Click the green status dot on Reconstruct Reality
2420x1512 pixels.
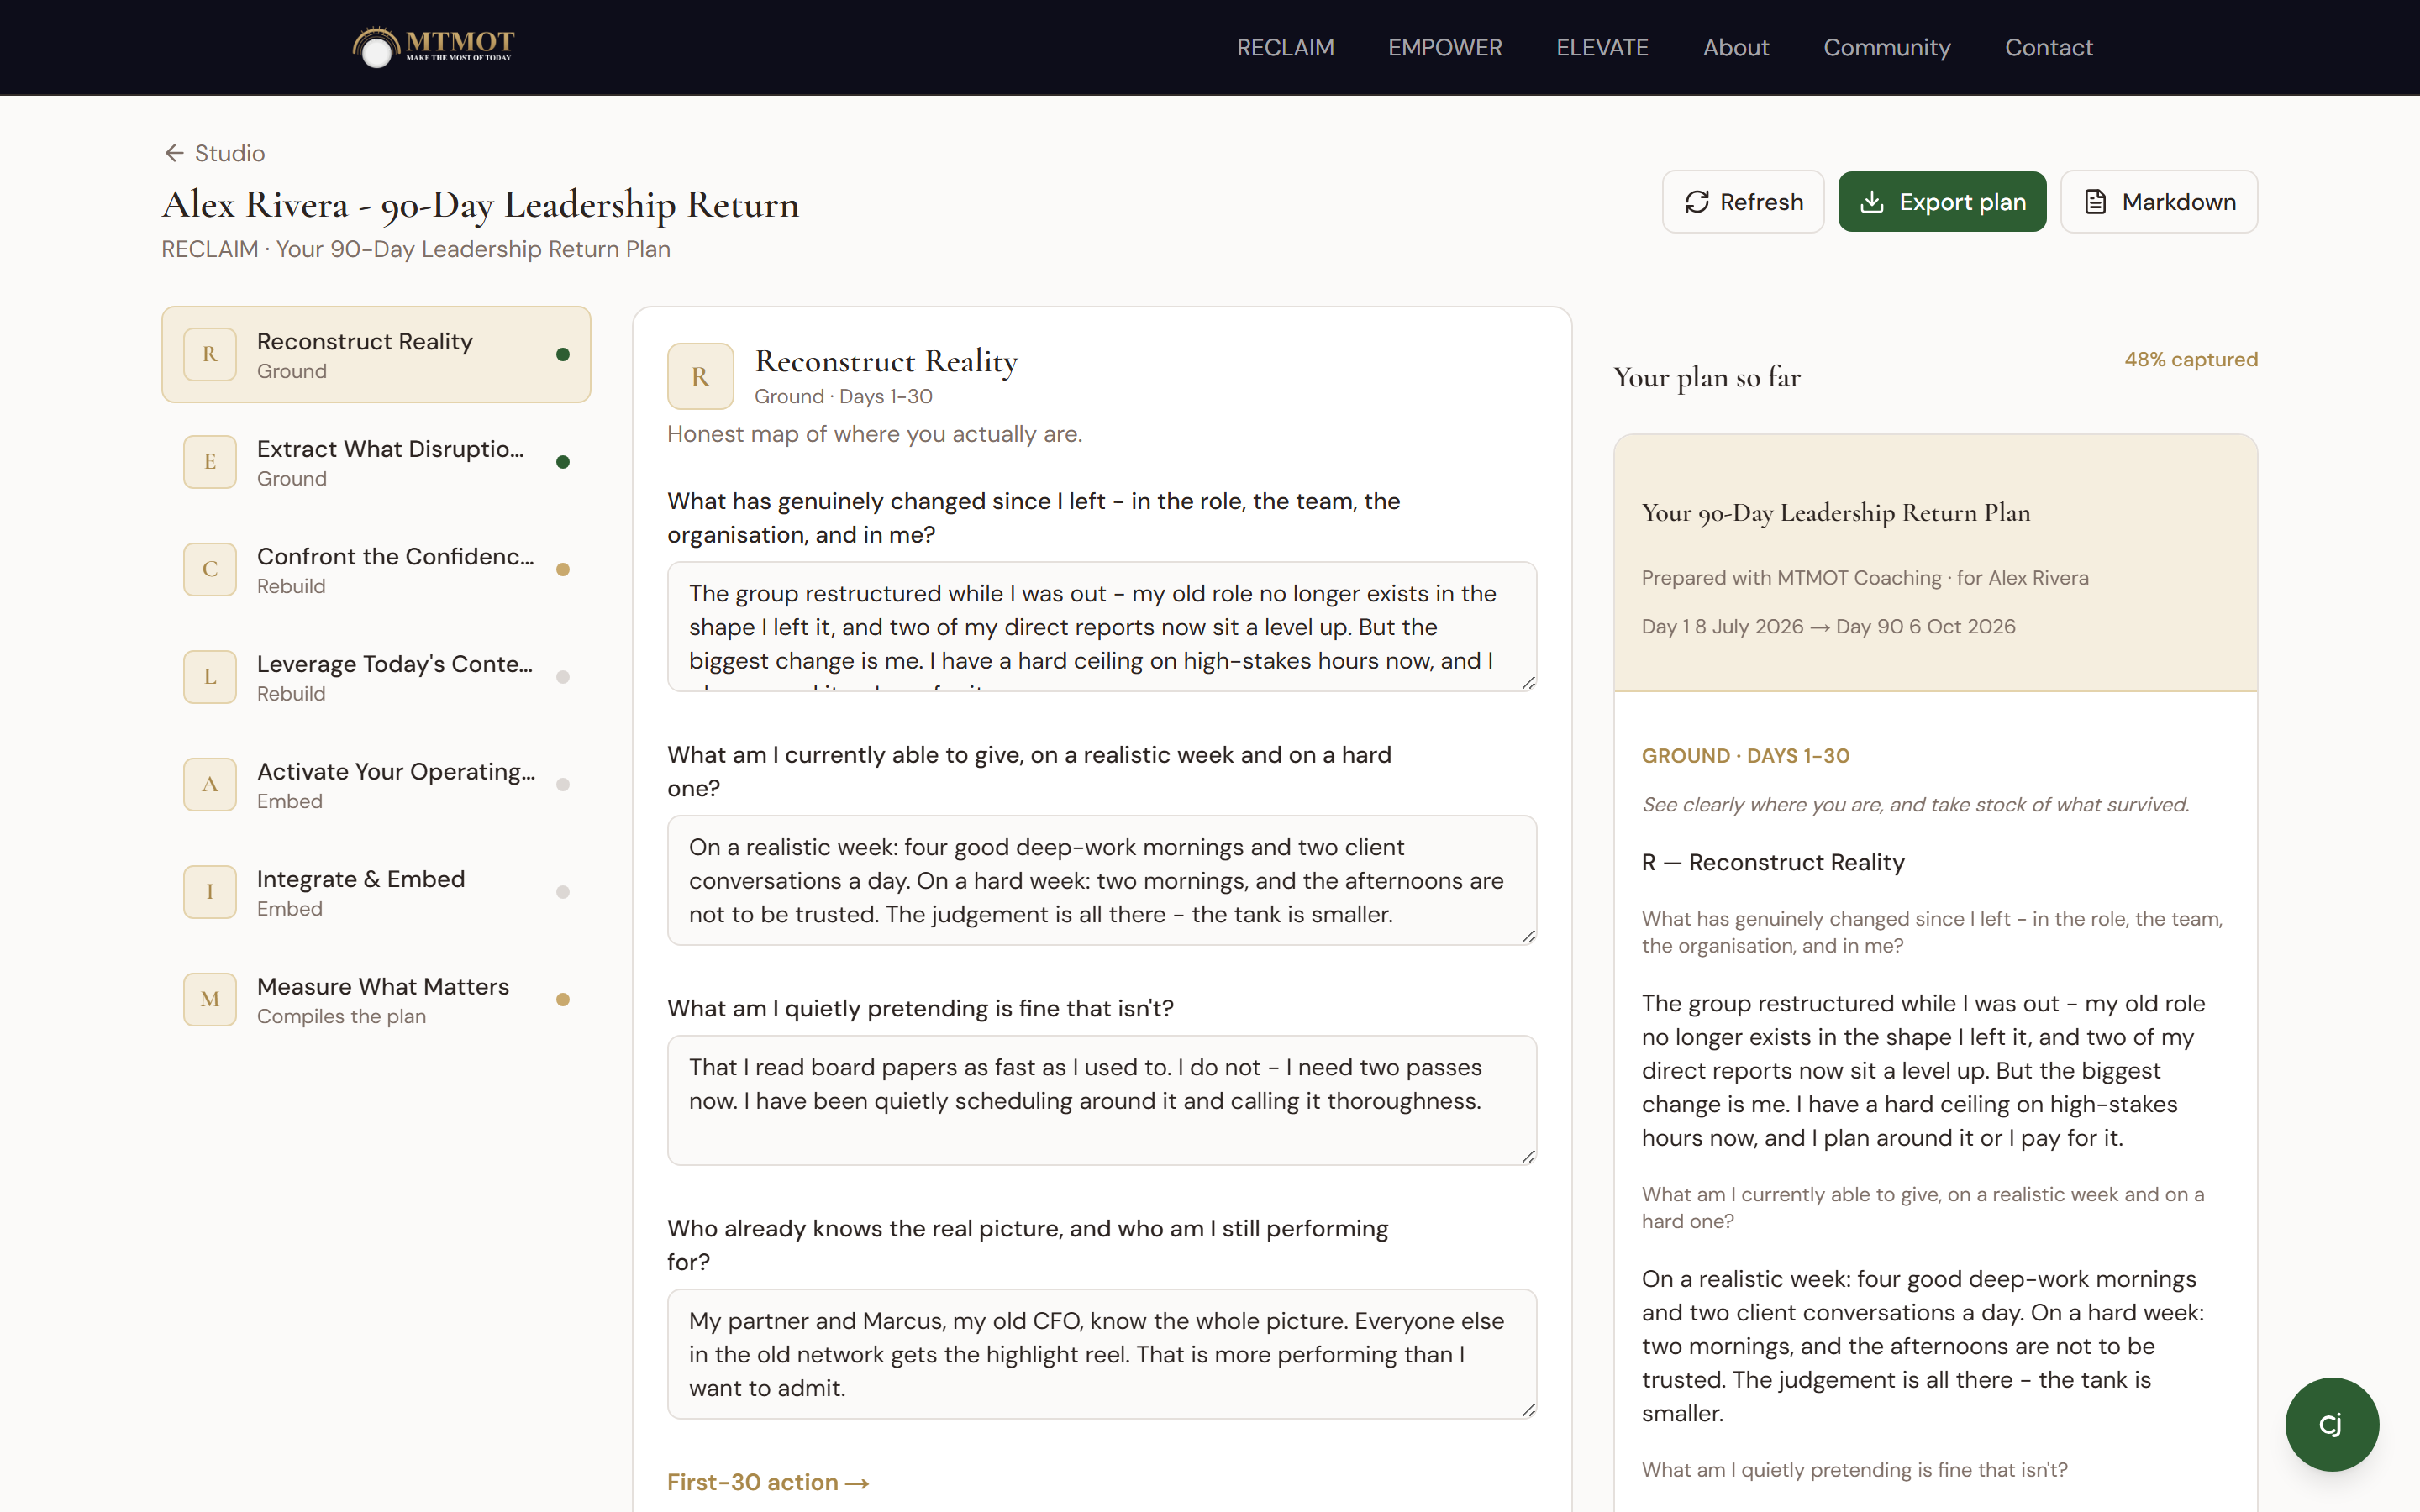(563, 354)
